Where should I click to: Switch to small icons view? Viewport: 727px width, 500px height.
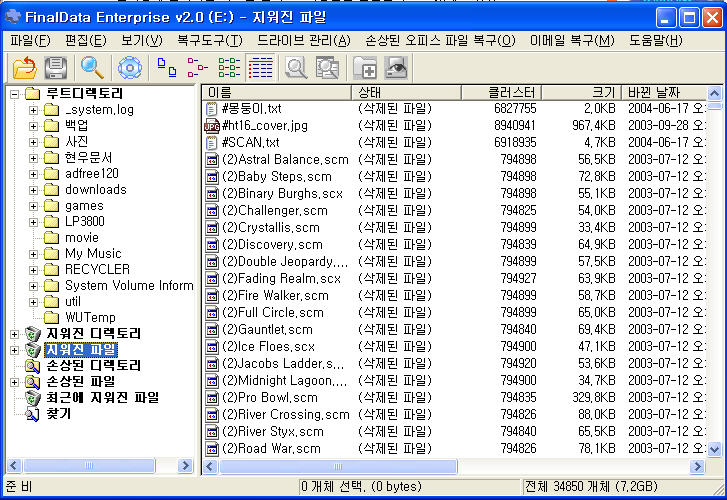pyautogui.click(x=198, y=68)
